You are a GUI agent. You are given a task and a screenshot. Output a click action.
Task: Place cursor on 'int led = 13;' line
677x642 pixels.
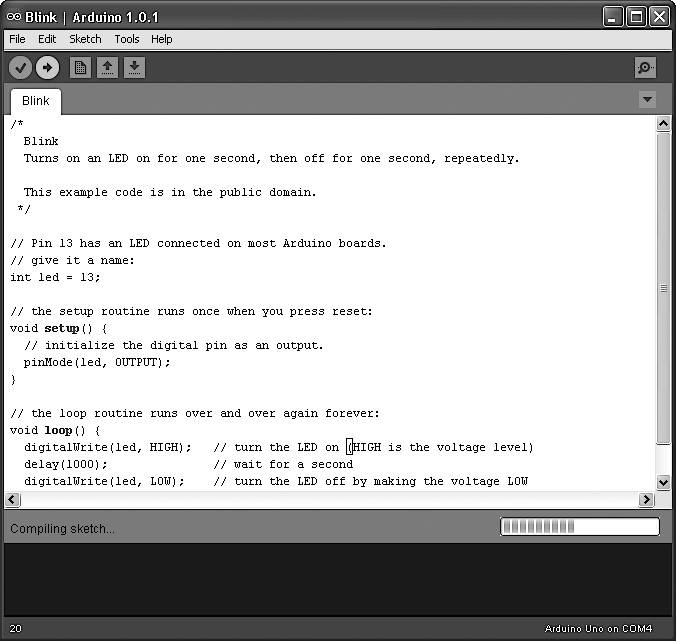55,277
